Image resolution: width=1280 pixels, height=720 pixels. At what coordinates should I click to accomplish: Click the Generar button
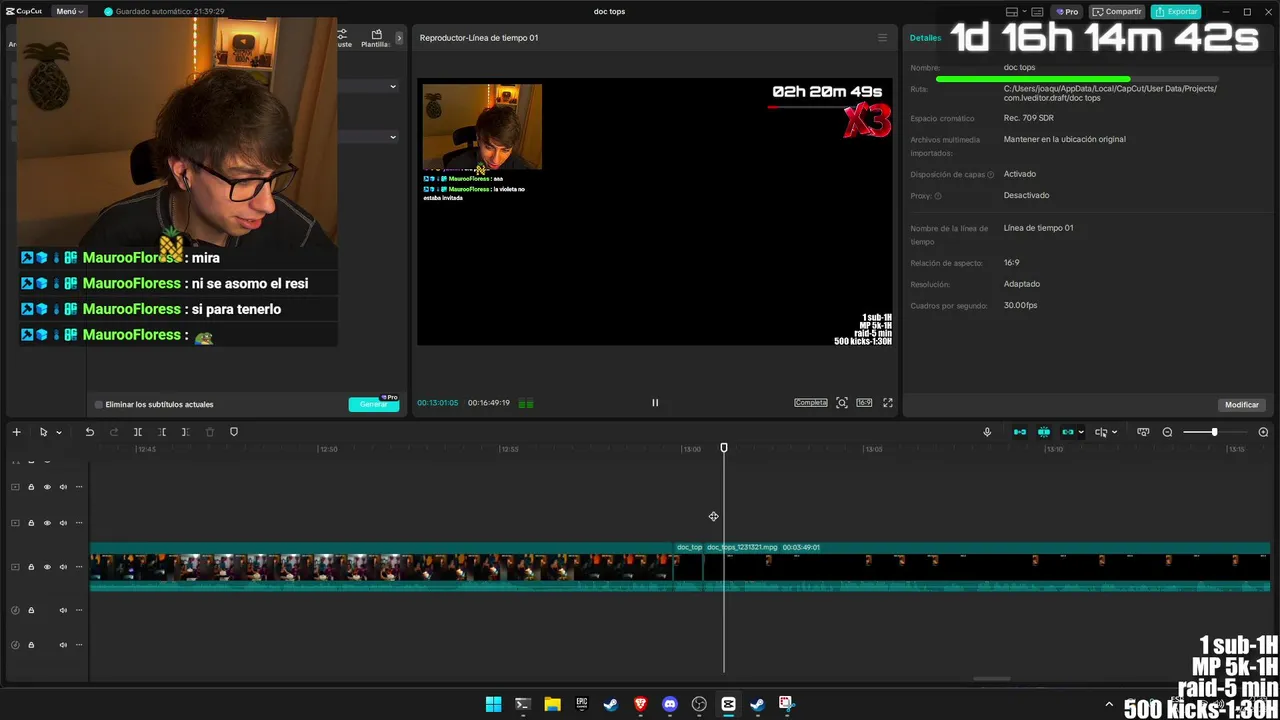[x=373, y=404]
